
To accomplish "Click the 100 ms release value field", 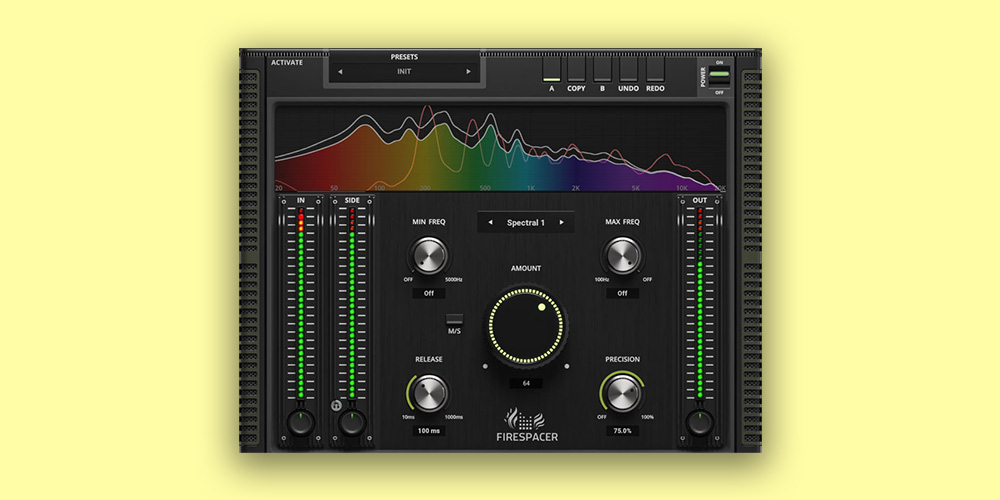I will pyautogui.click(x=429, y=431).
